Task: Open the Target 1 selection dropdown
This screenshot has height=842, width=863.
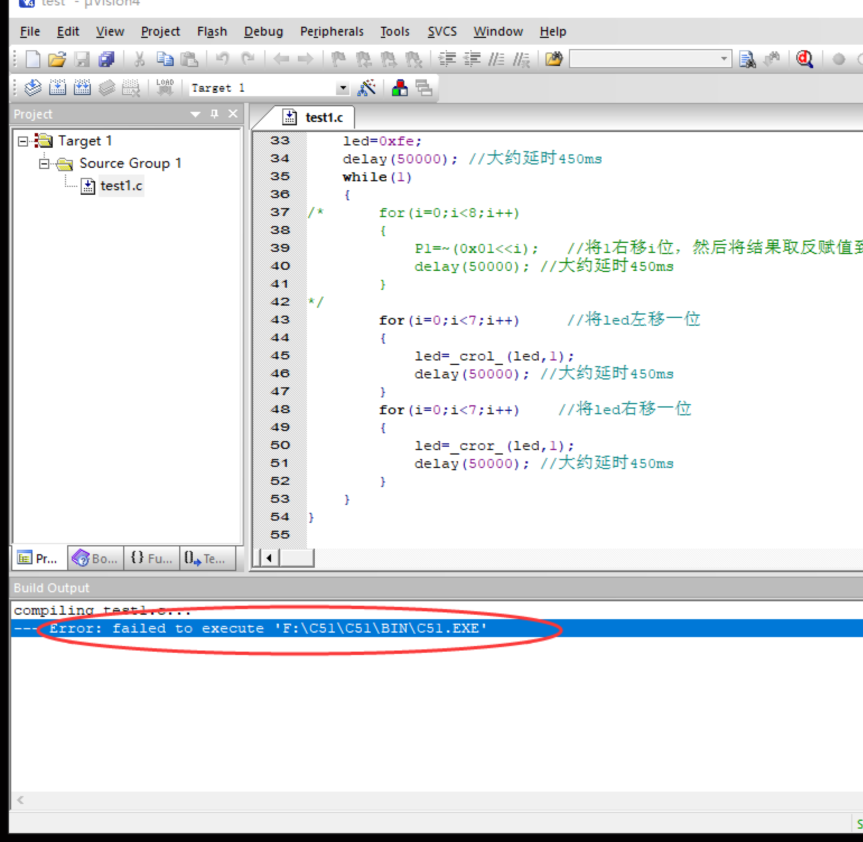Action: click(343, 88)
